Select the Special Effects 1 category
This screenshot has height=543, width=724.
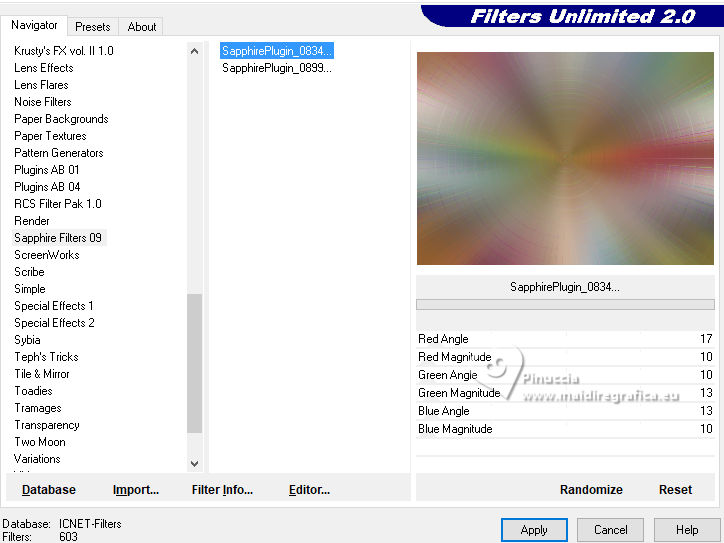[x=54, y=306]
